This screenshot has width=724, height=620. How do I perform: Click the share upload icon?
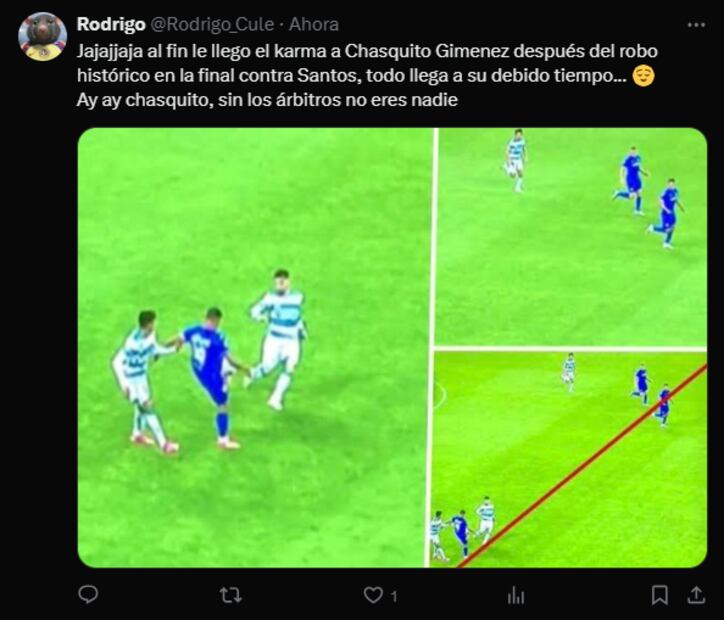click(697, 595)
